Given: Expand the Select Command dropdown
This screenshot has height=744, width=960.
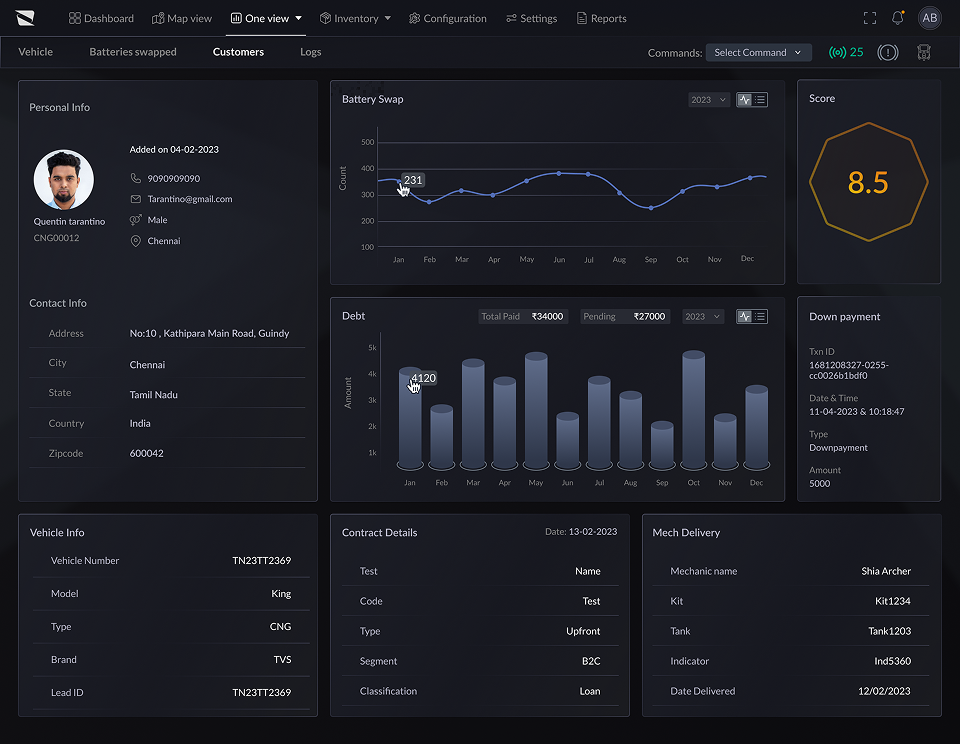Looking at the screenshot, I should (759, 53).
